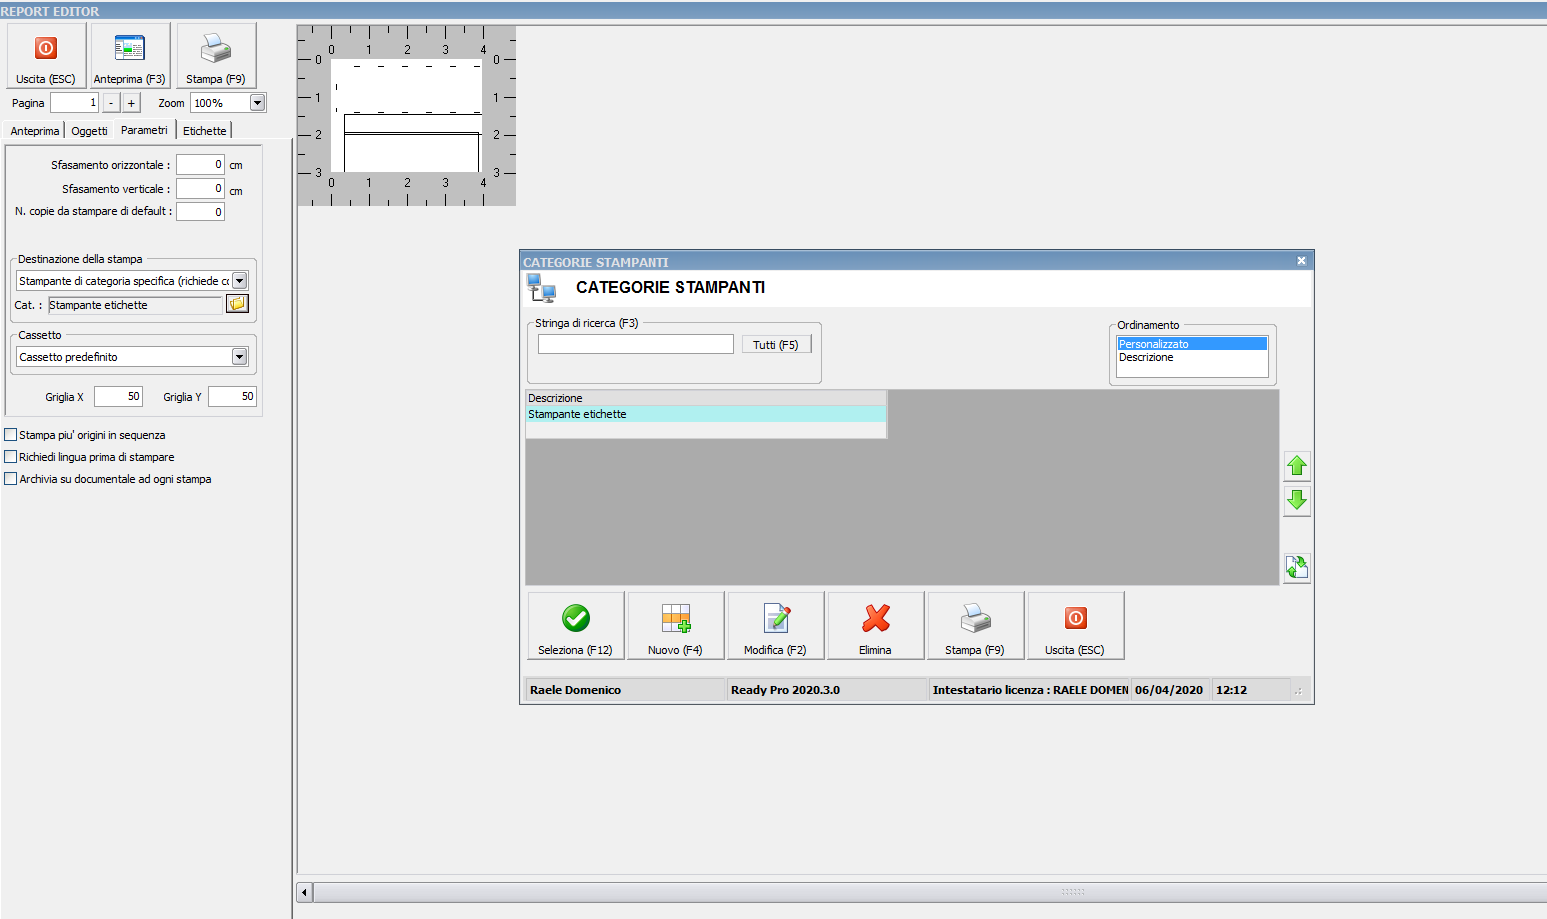Click the date 06/04/2020 in status bar
Image resolution: width=1547 pixels, height=919 pixels.
[1170, 690]
